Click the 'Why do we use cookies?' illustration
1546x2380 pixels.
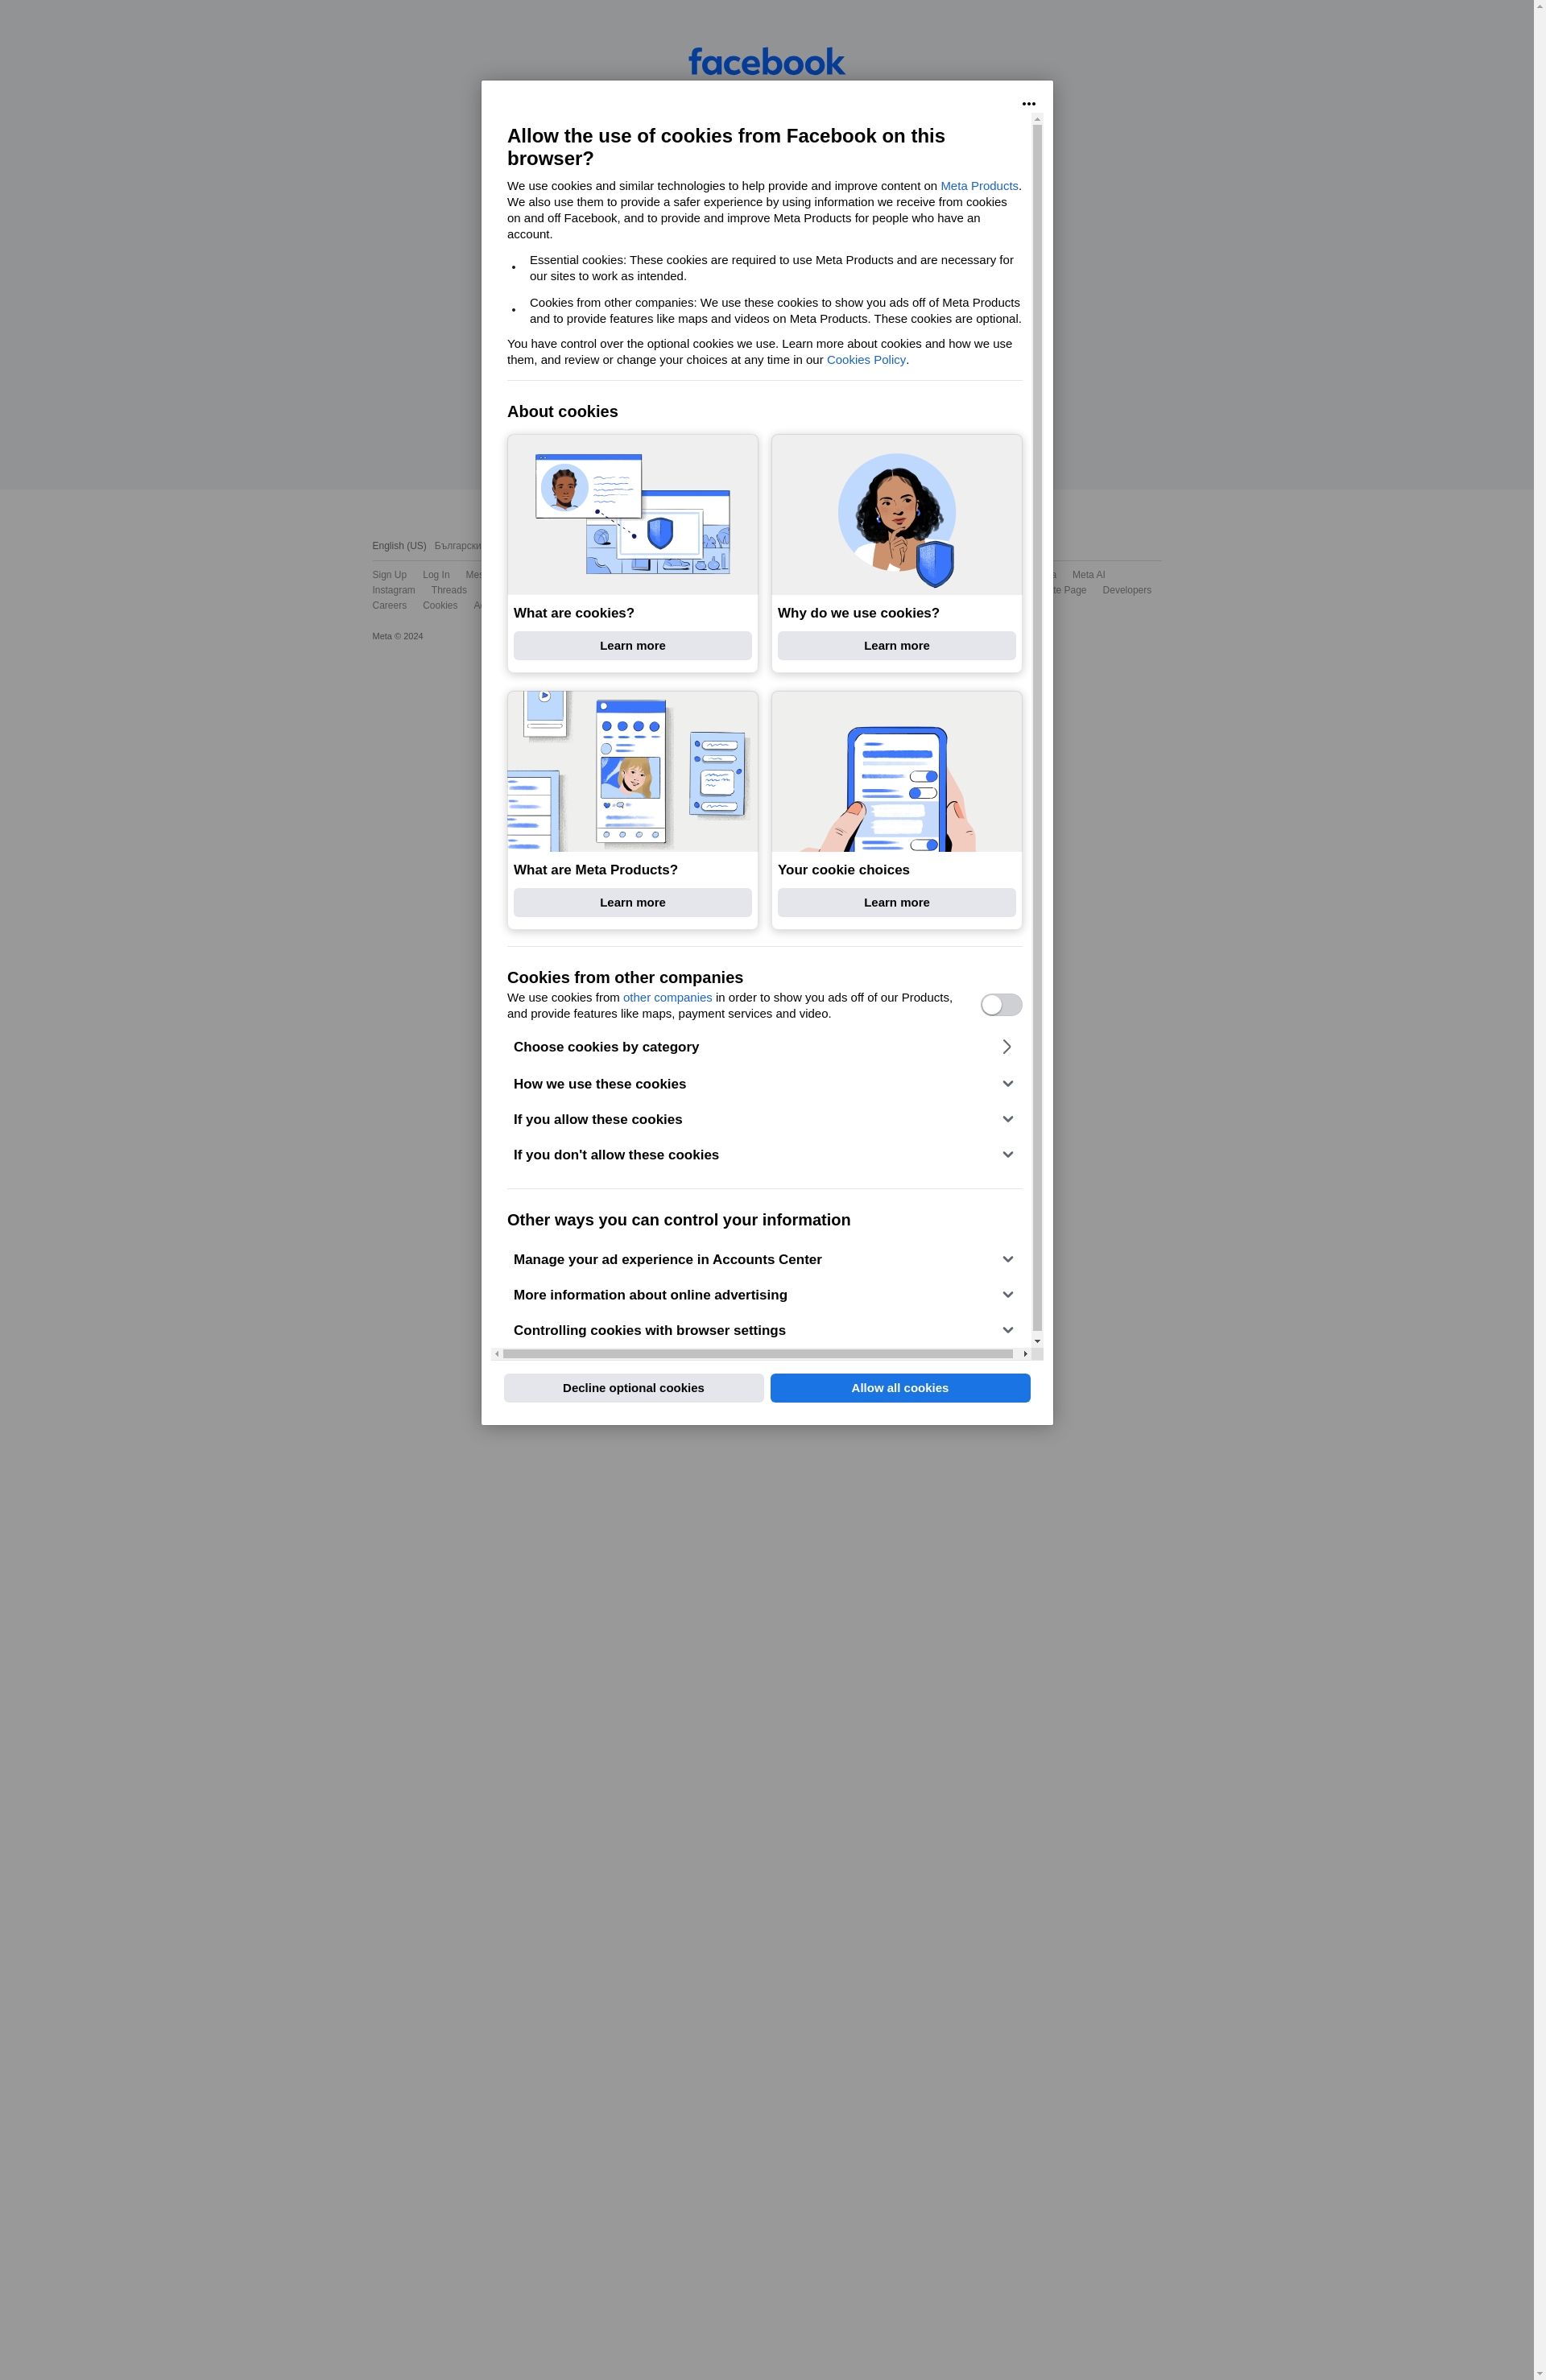[896, 515]
